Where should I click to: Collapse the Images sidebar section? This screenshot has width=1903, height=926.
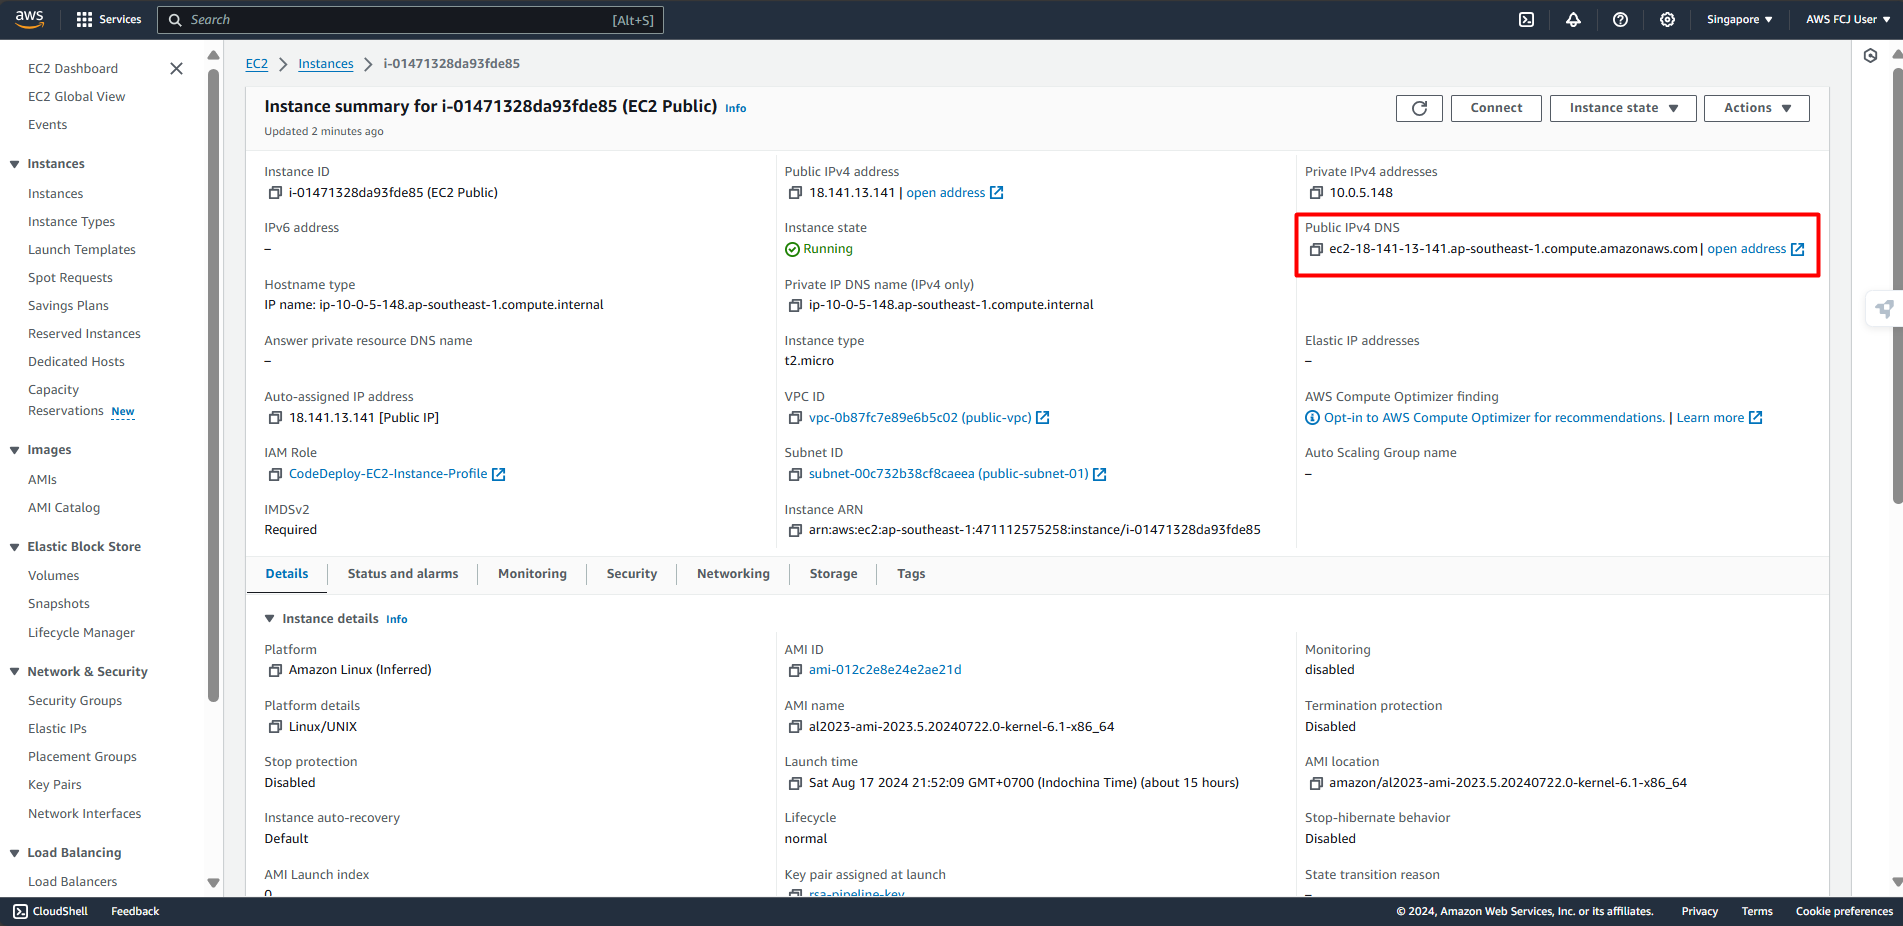click(x=14, y=450)
